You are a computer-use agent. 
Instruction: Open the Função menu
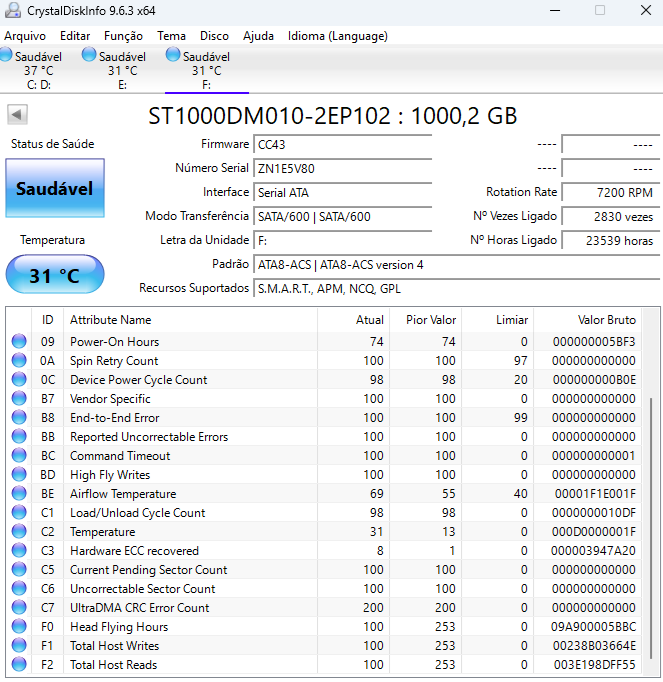click(x=123, y=36)
